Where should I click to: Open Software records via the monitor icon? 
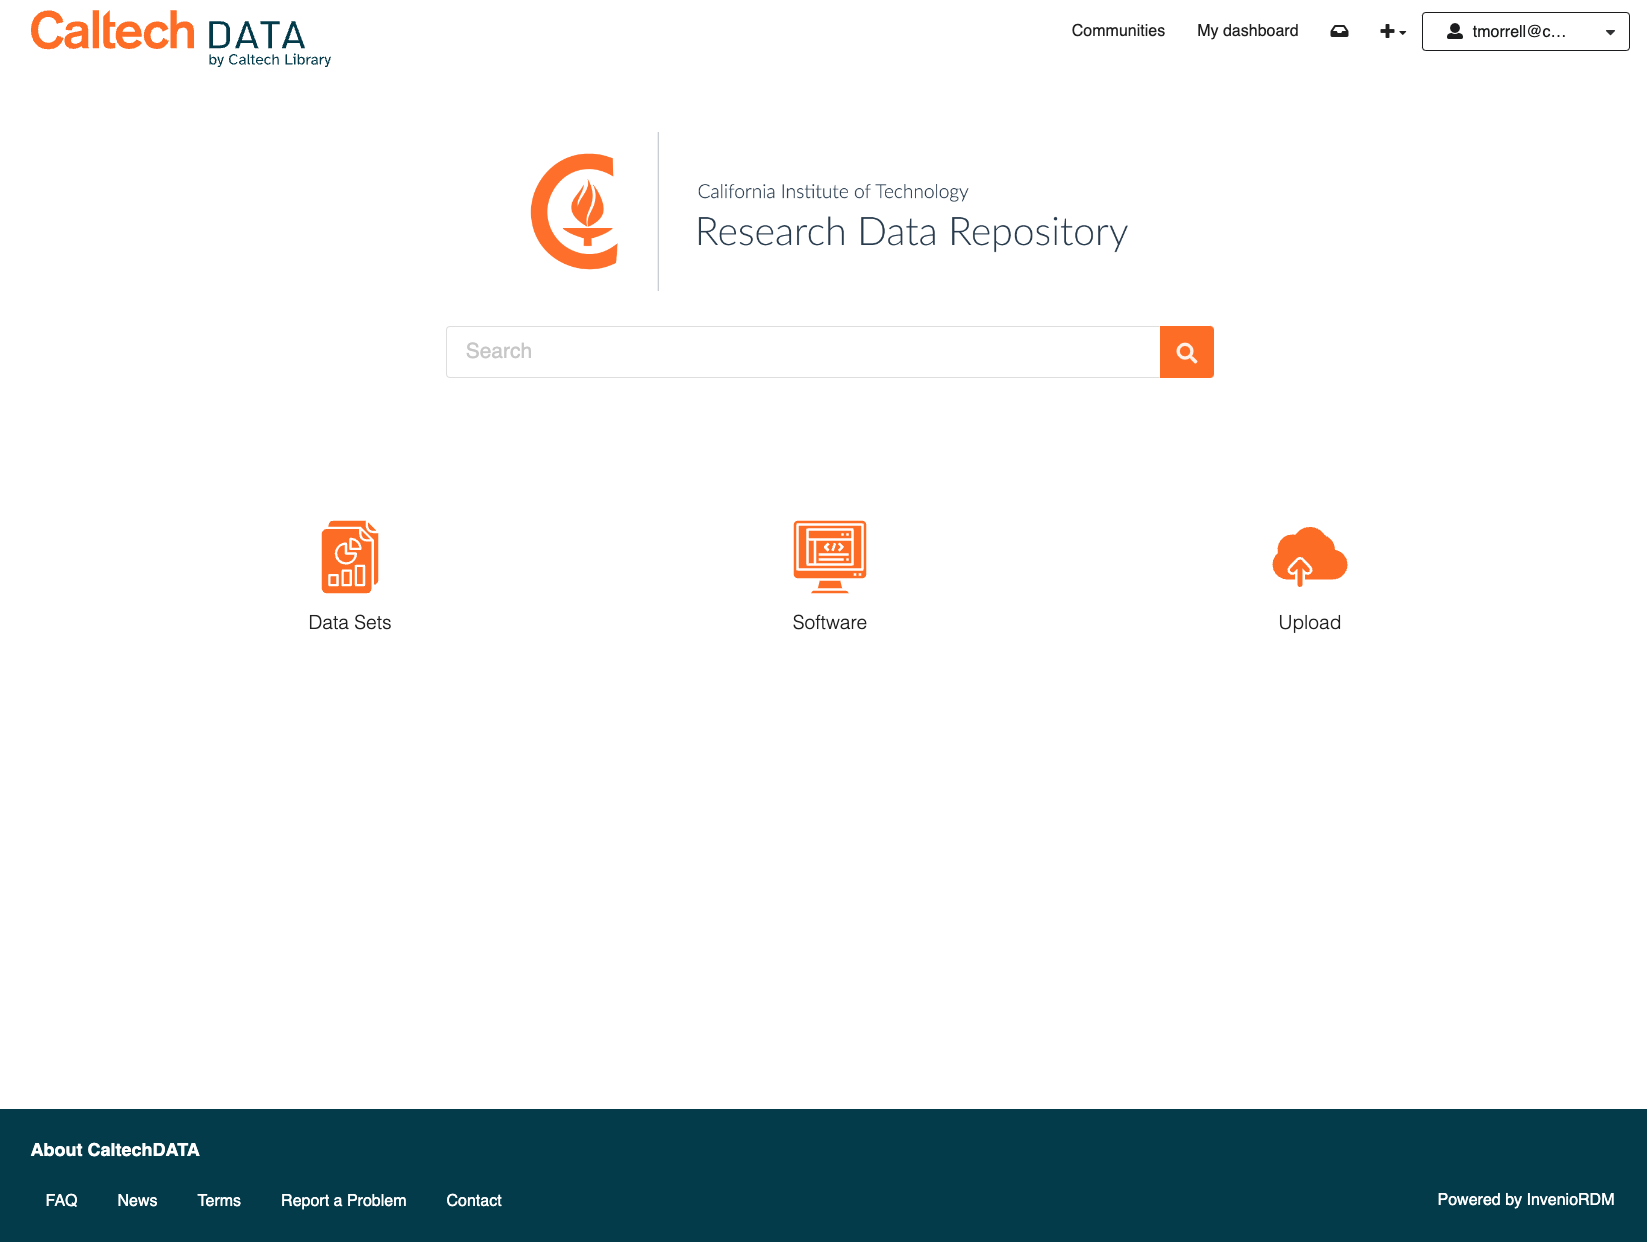click(829, 557)
